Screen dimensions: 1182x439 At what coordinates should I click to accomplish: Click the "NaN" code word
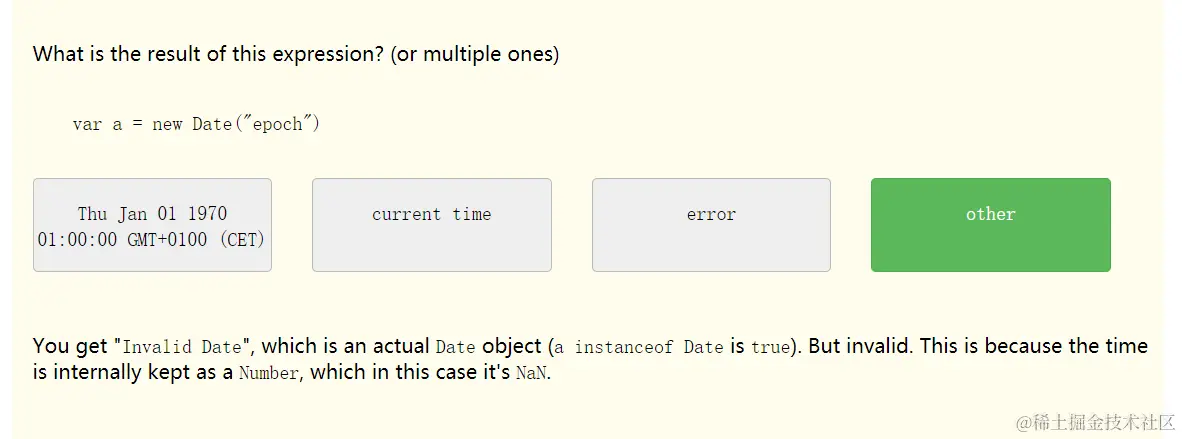531,374
